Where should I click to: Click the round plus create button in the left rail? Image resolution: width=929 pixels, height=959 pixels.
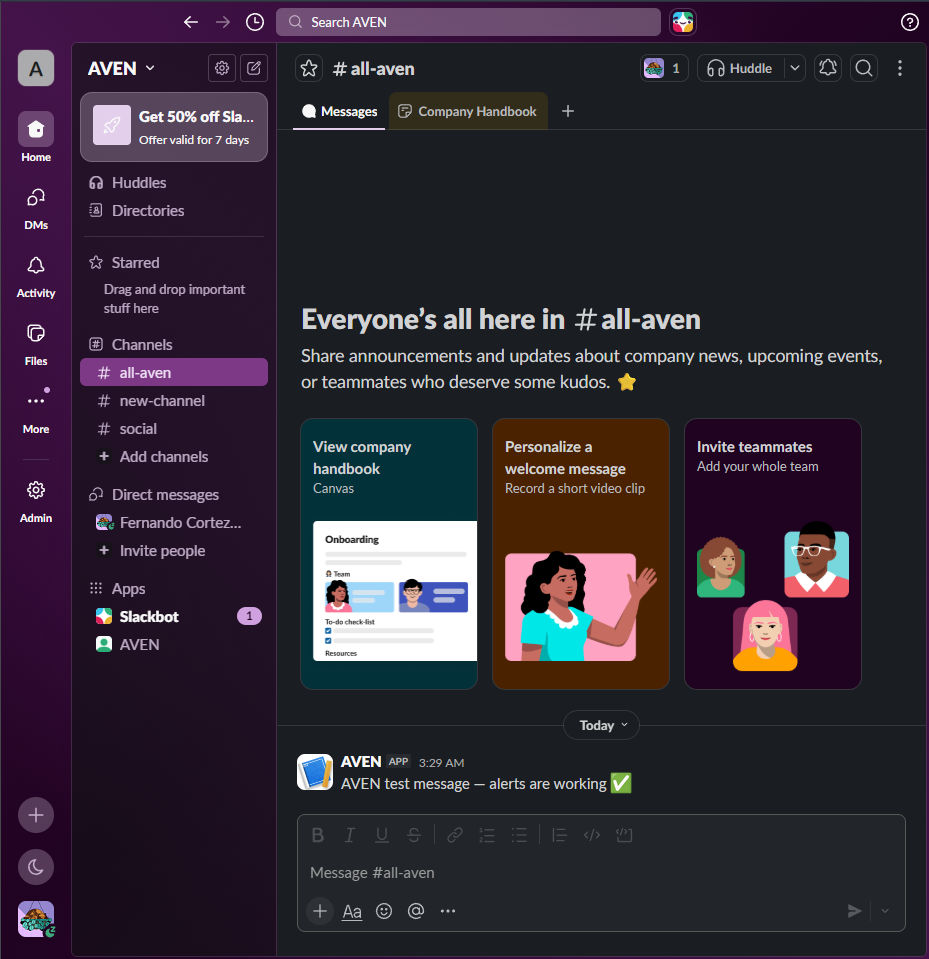pos(36,815)
